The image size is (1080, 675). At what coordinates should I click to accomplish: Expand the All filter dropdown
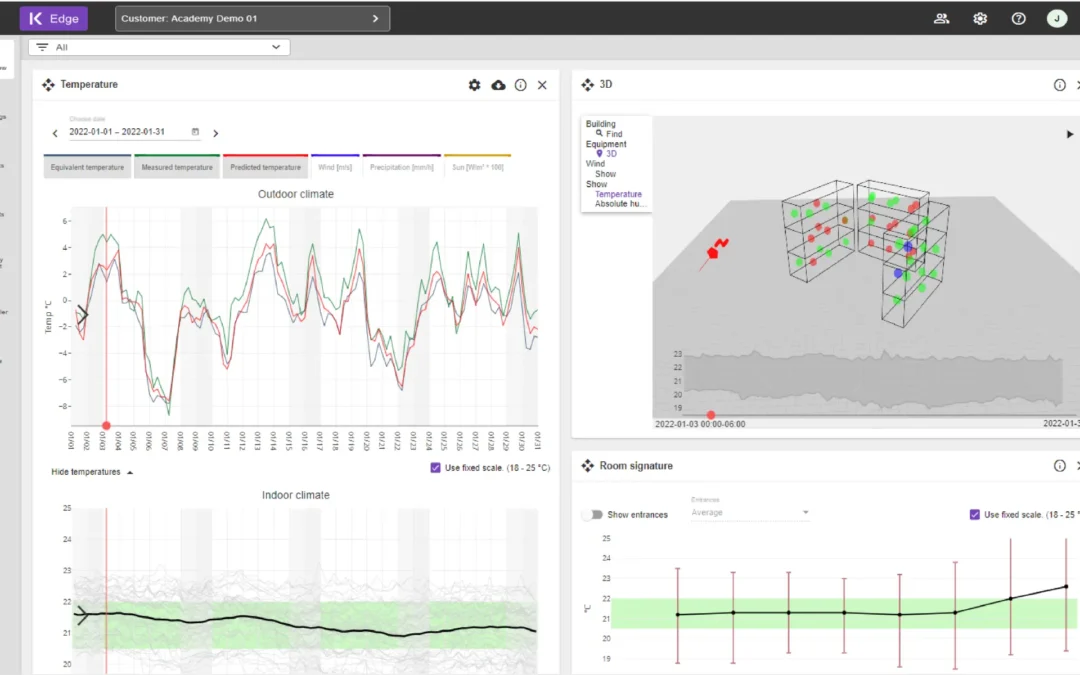[x=160, y=47]
